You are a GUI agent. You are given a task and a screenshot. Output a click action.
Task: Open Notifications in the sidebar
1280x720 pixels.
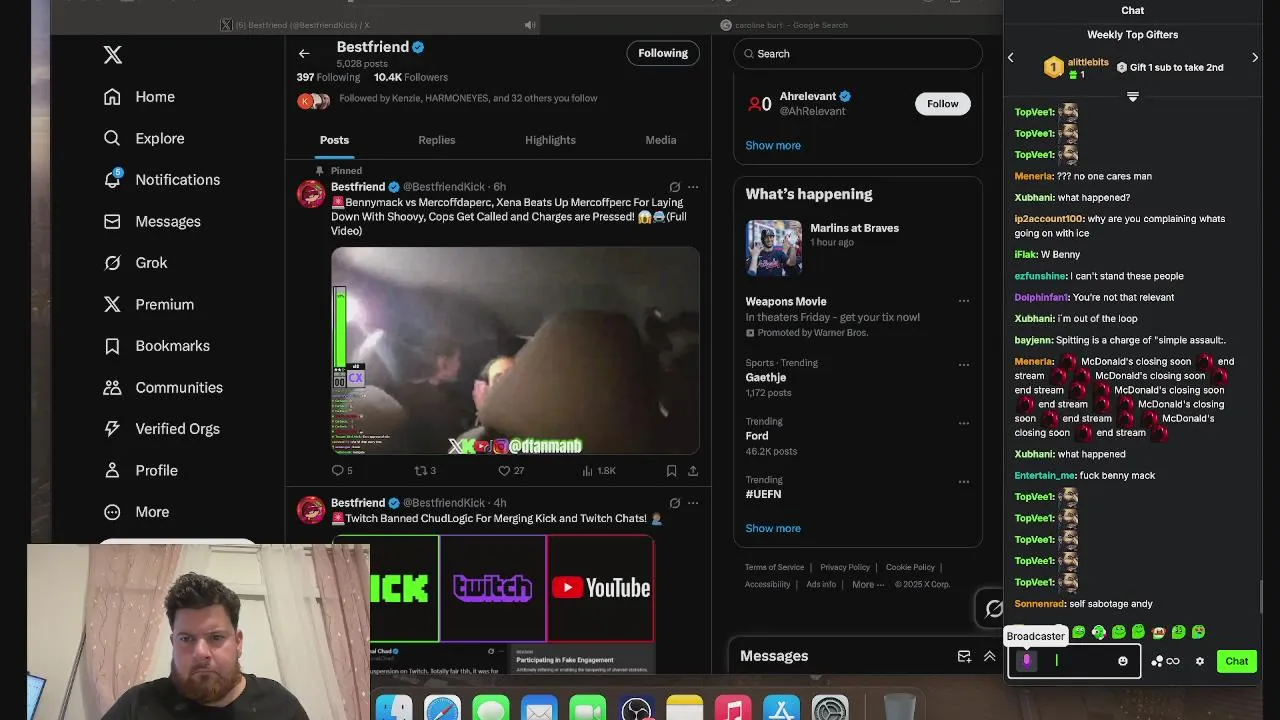coord(162,180)
